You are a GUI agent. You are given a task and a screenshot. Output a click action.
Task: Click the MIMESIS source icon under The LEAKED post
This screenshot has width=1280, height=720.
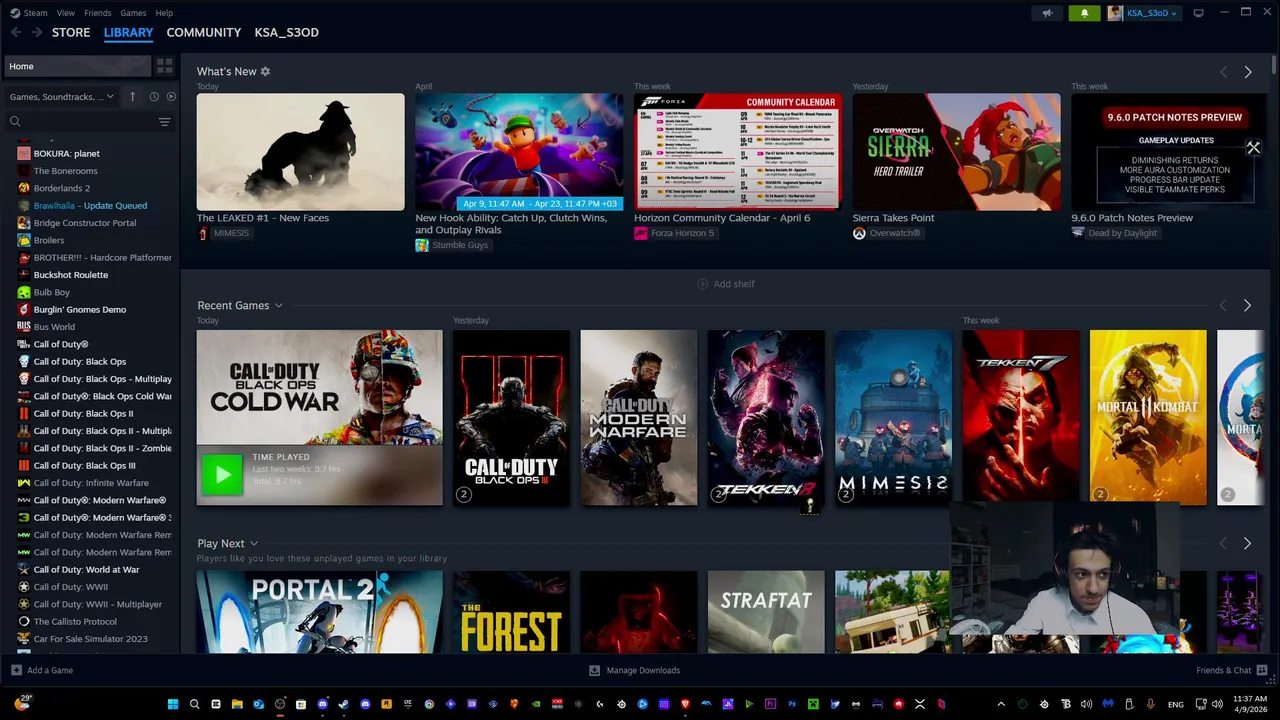(203, 233)
